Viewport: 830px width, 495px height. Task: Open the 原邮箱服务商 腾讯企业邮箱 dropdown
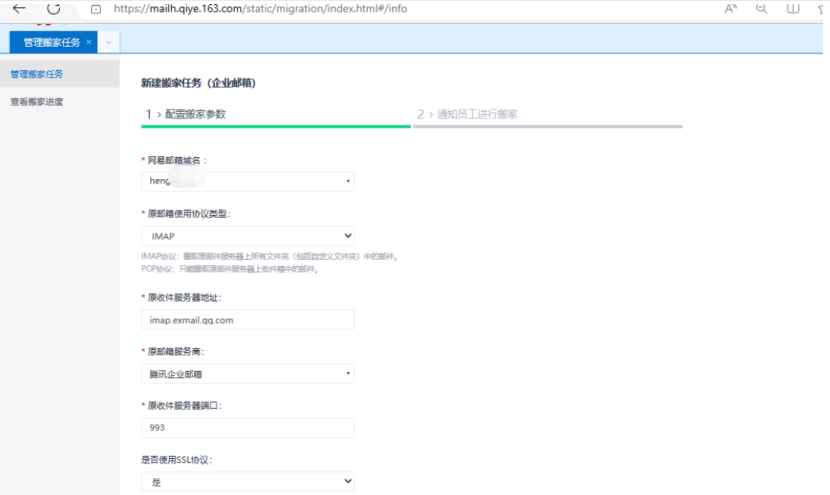pos(248,374)
